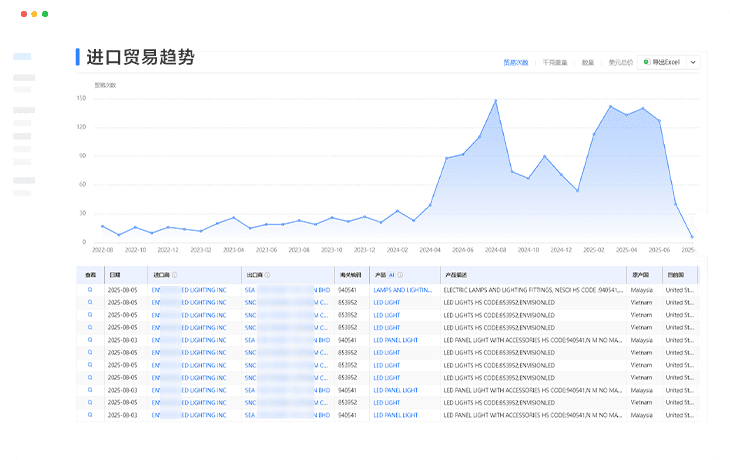
Task: Open the LAMPS AND LIGHTIN... product link
Action: tap(402, 290)
